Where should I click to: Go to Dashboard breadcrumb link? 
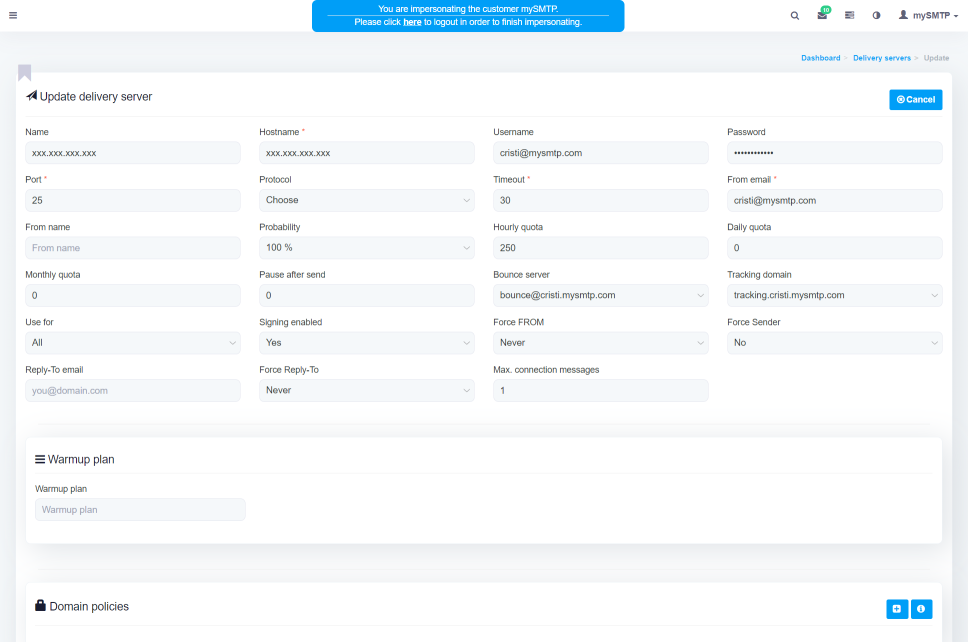click(x=820, y=58)
